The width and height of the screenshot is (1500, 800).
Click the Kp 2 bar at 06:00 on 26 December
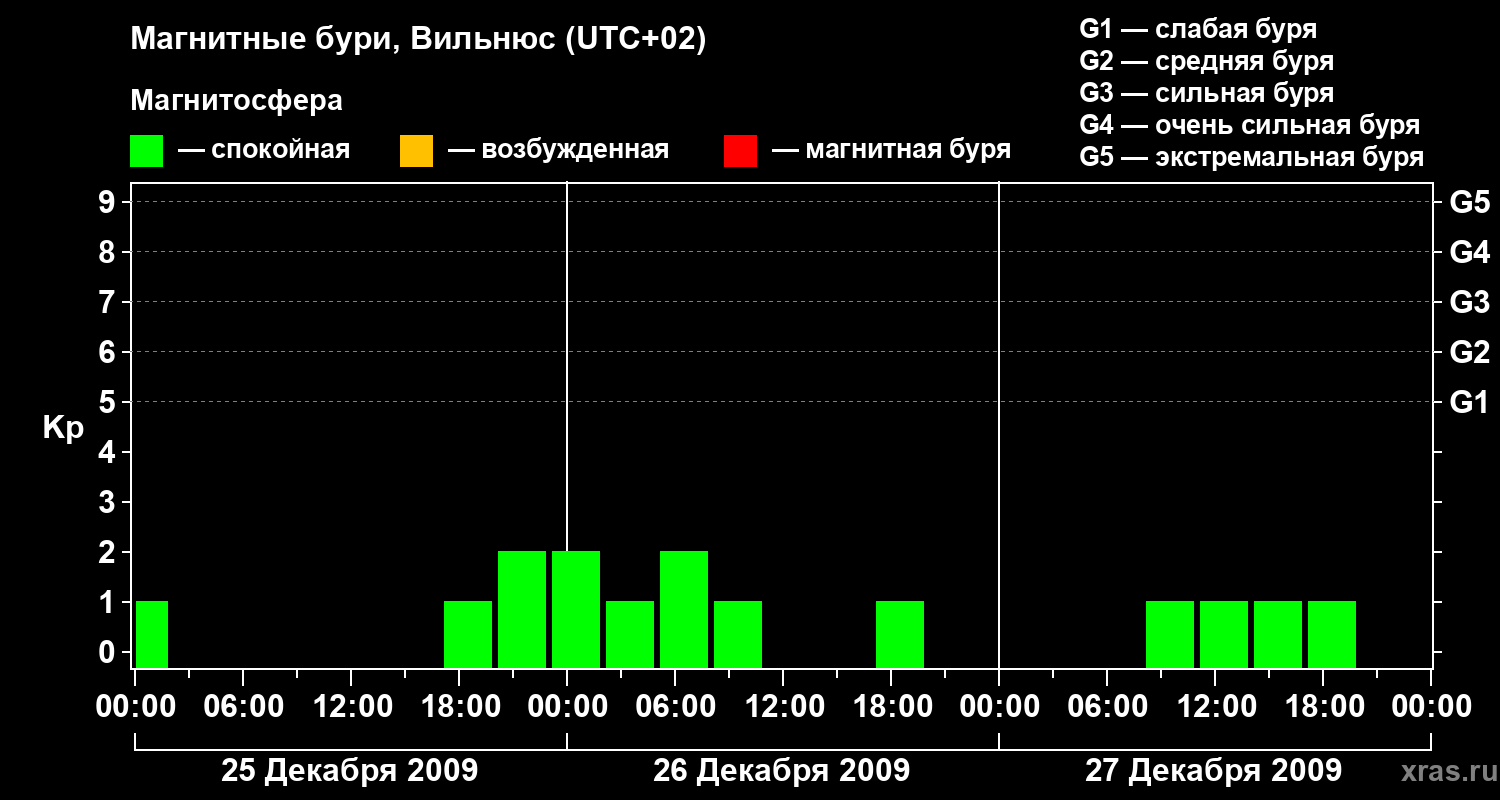point(684,609)
